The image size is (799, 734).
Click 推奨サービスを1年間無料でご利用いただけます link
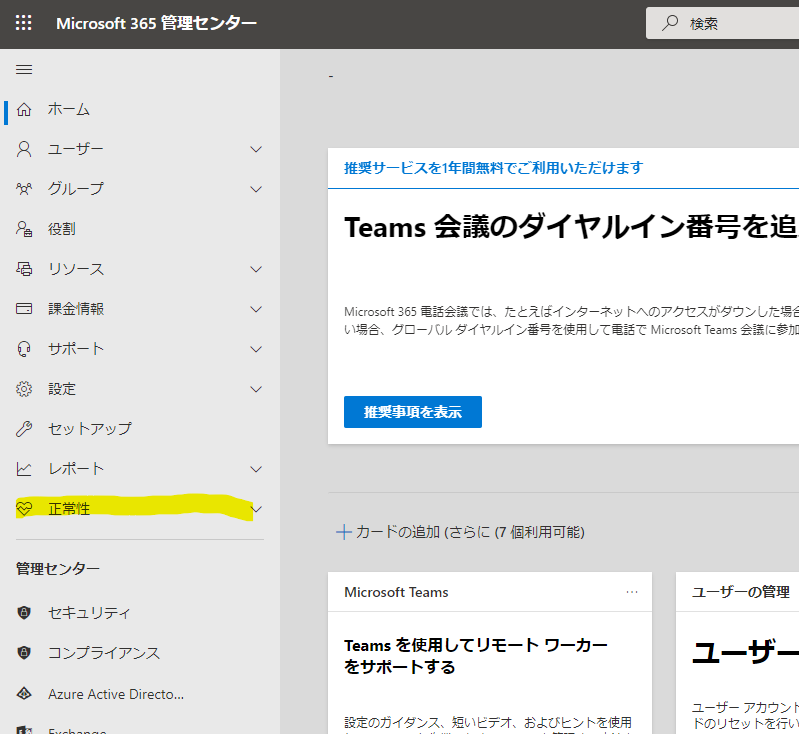tap(493, 168)
